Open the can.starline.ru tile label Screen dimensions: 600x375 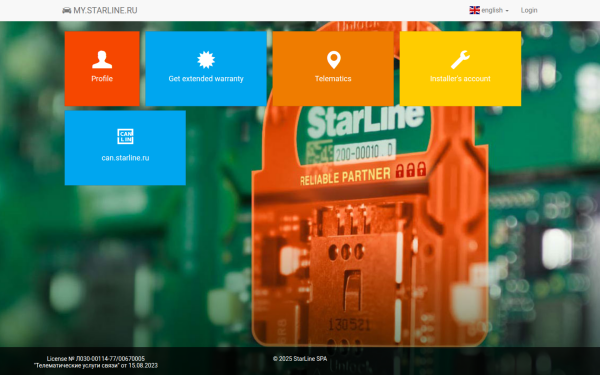point(125,158)
